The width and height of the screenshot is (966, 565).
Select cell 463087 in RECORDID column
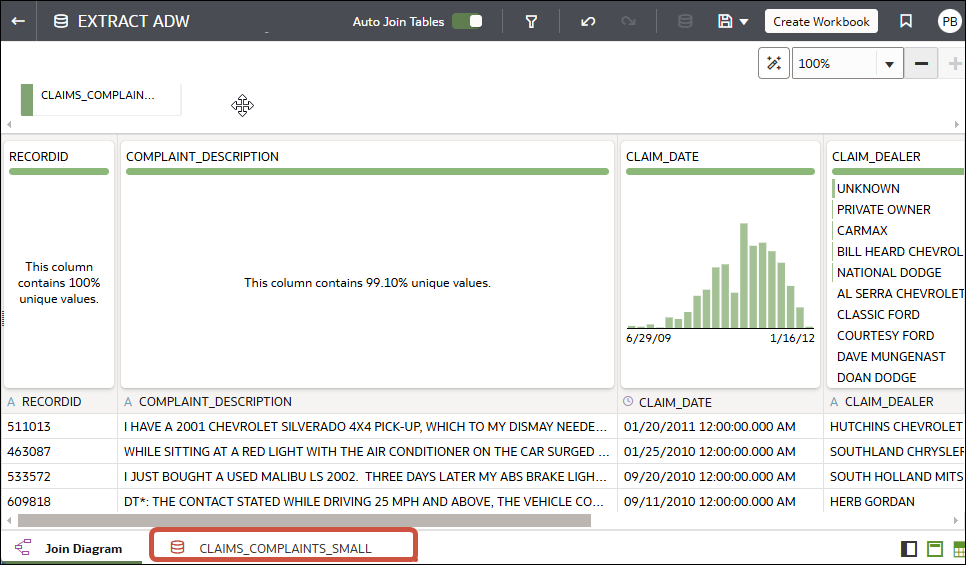pos(60,452)
